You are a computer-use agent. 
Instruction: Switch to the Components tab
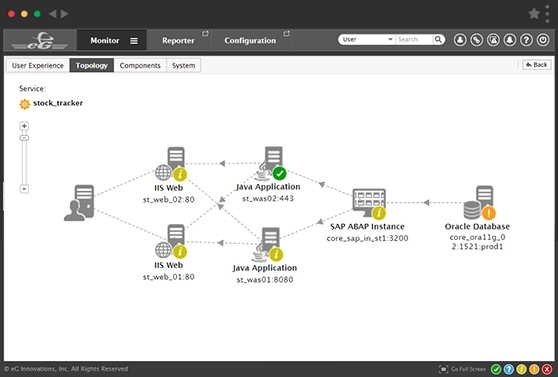[x=140, y=66]
